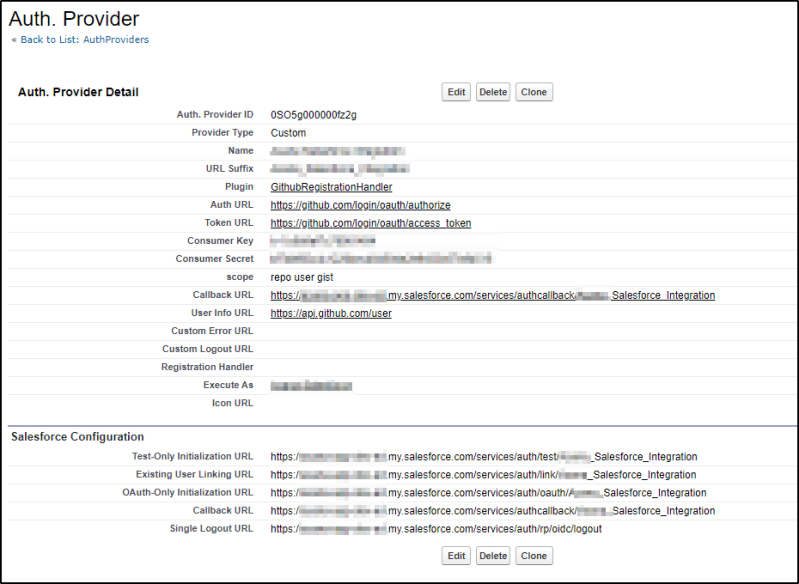The image size is (799, 584).
Task: Click the Salesforce Configuration Callback URL value
Action: (493, 511)
